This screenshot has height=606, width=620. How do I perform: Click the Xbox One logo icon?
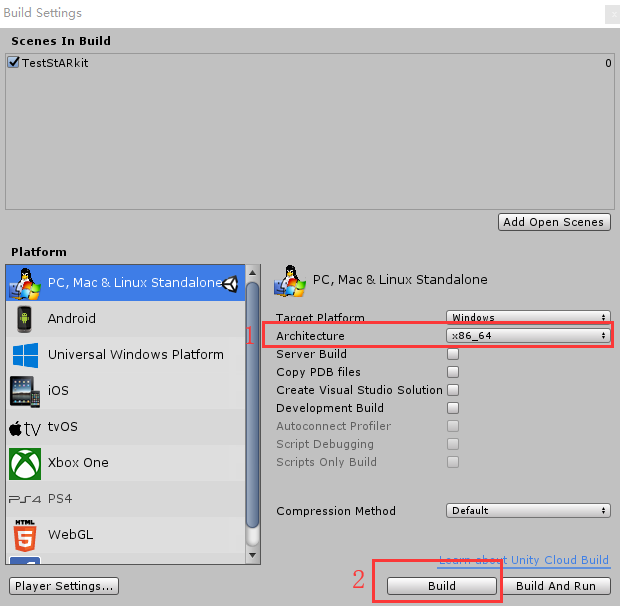tap(25, 464)
